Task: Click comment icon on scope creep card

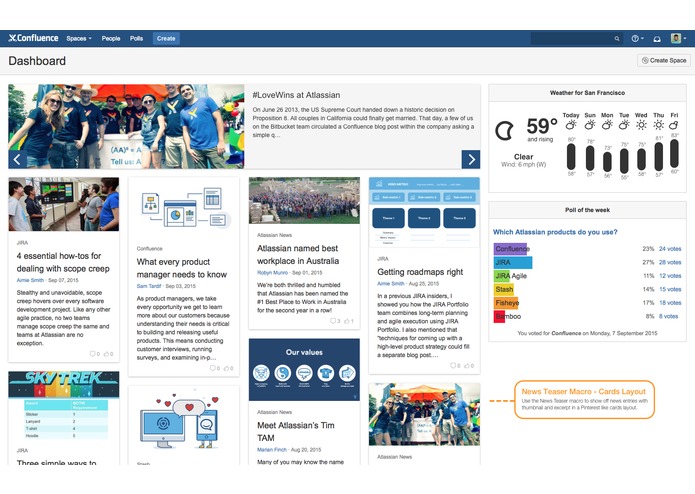Action: [94, 354]
